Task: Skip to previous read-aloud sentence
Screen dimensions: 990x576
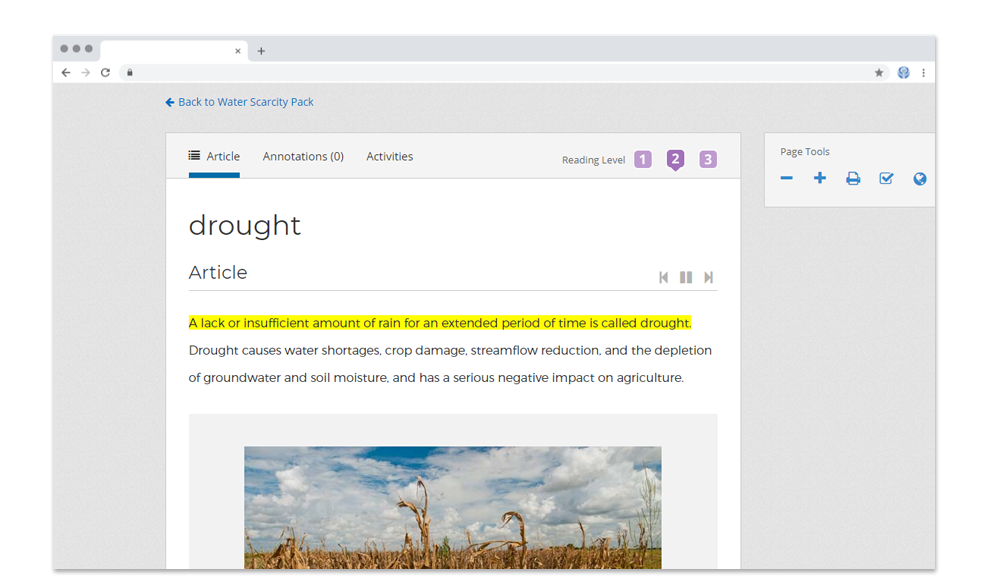Action: [x=663, y=278]
